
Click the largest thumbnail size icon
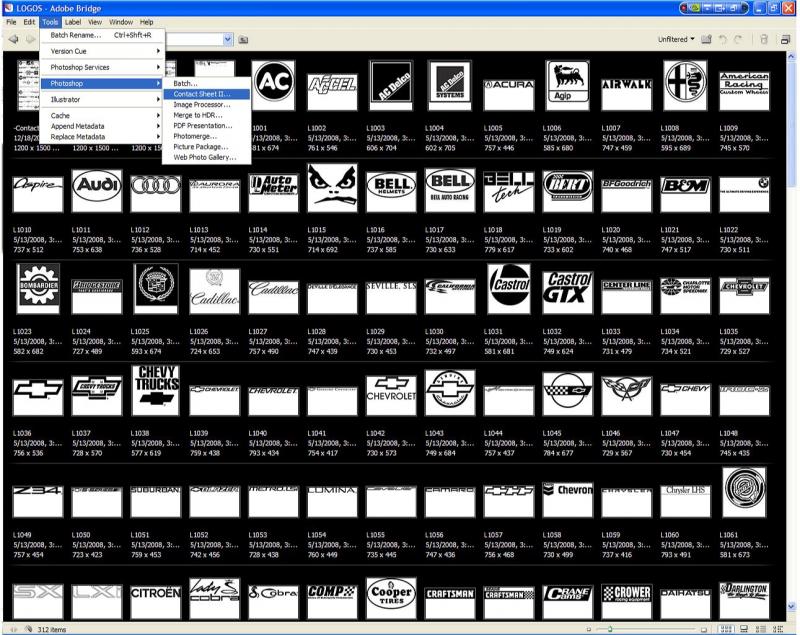pyautogui.click(x=704, y=629)
